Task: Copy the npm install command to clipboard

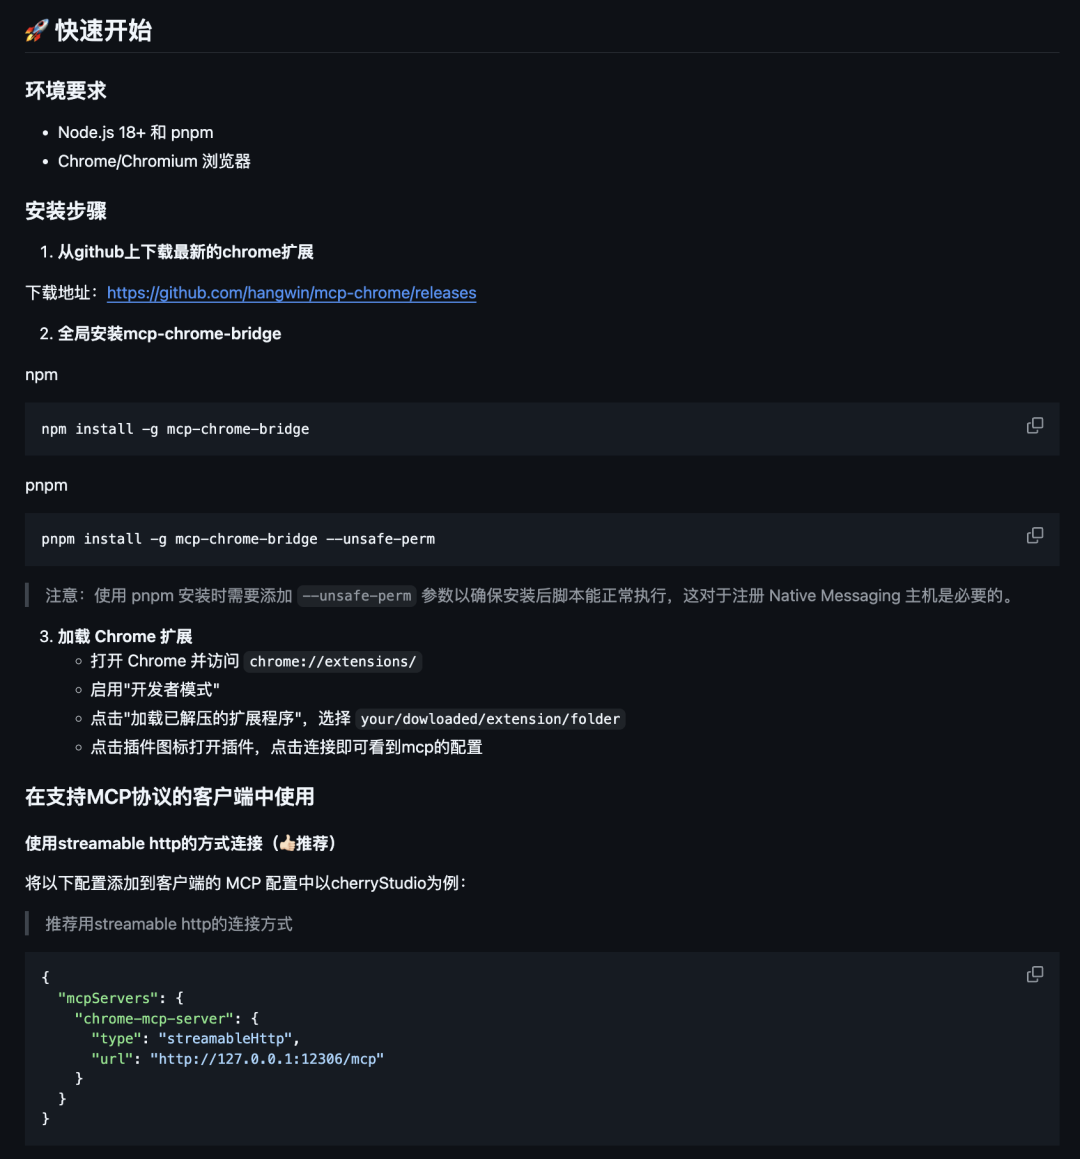Action: click(1035, 425)
